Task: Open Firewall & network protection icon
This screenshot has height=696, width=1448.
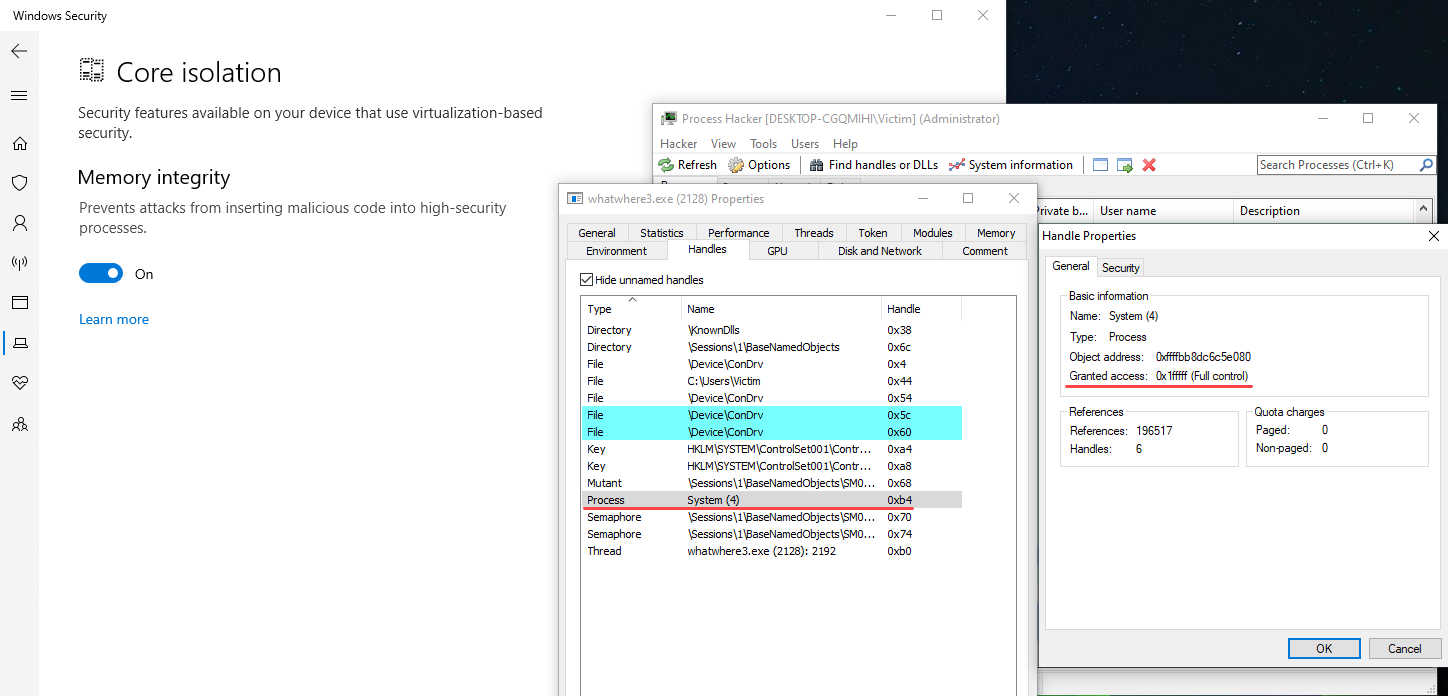Action: click(19, 263)
